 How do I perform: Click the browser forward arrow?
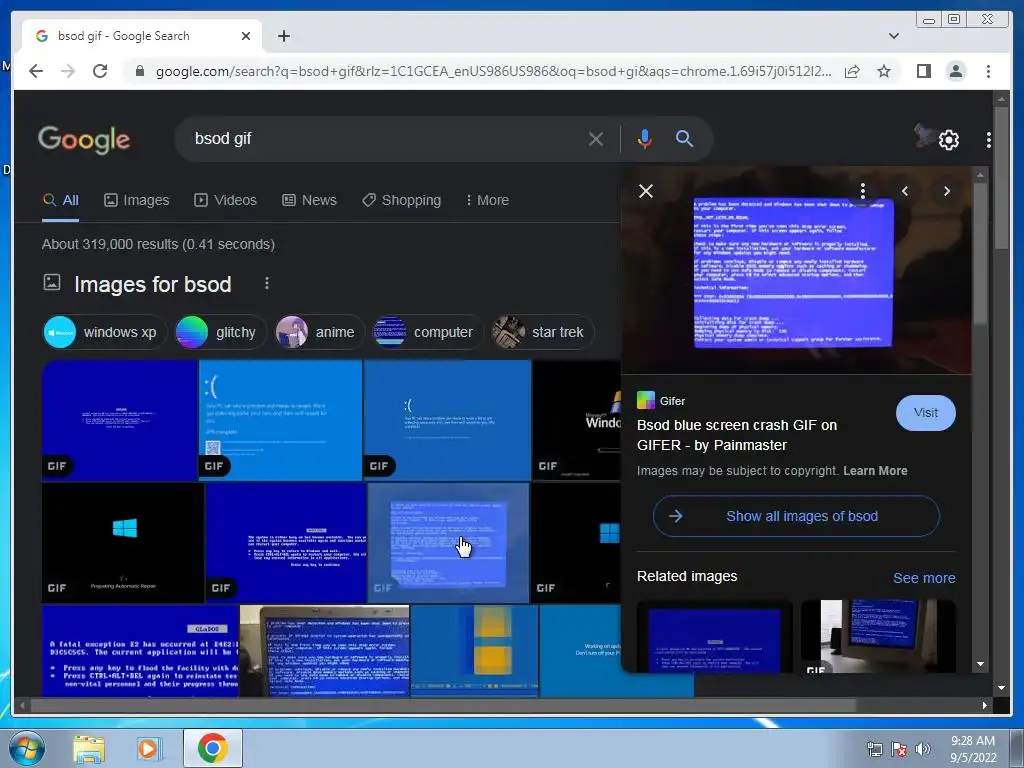click(x=68, y=71)
